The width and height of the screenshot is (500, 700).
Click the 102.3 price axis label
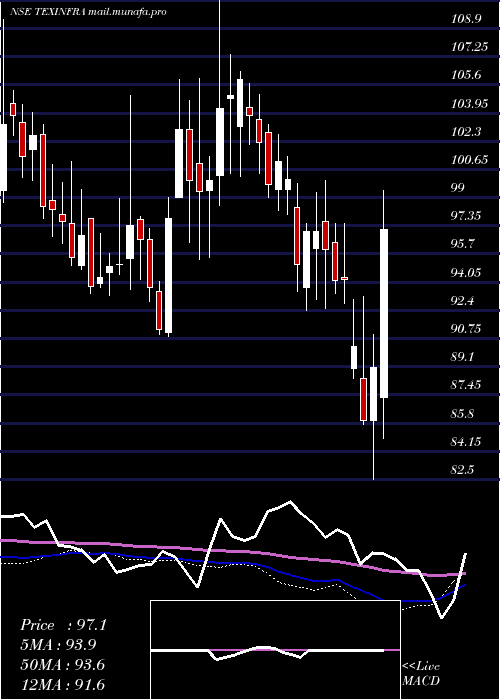pyautogui.click(x=467, y=132)
